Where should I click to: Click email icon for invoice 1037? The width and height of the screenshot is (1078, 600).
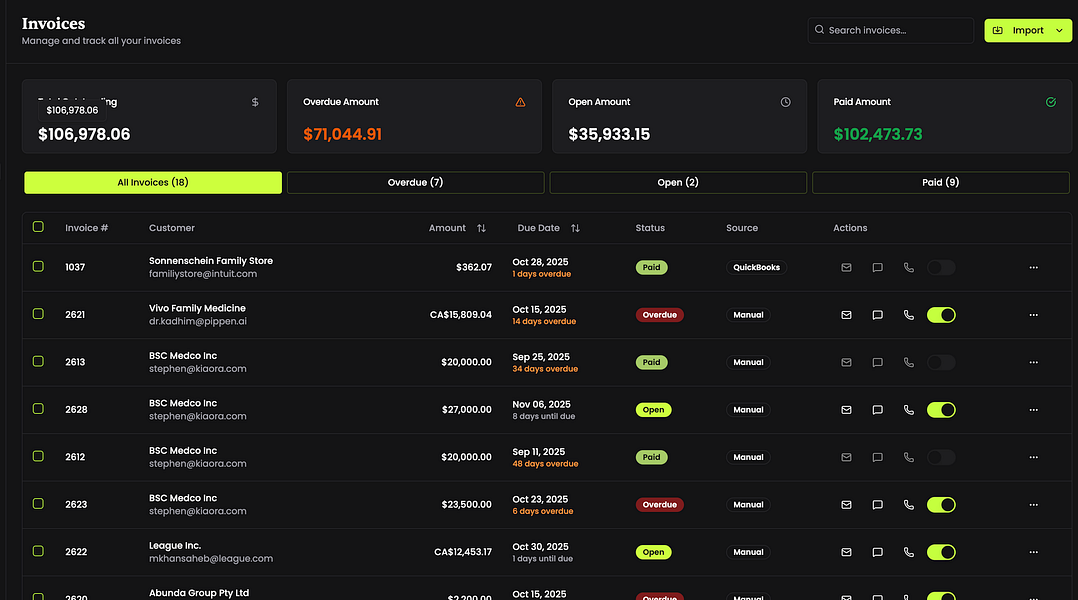pyautogui.click(x=846, y=267)
